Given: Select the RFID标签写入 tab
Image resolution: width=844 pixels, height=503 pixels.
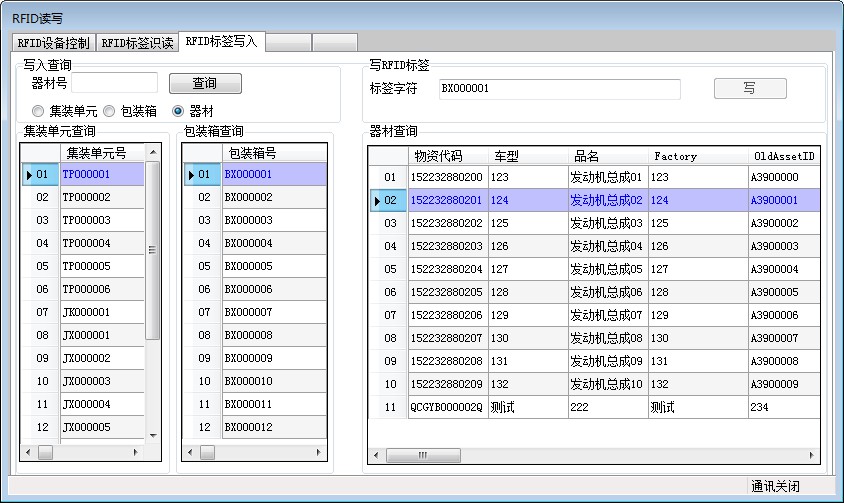Looking at the screenshot, I should tap(222, 41).
